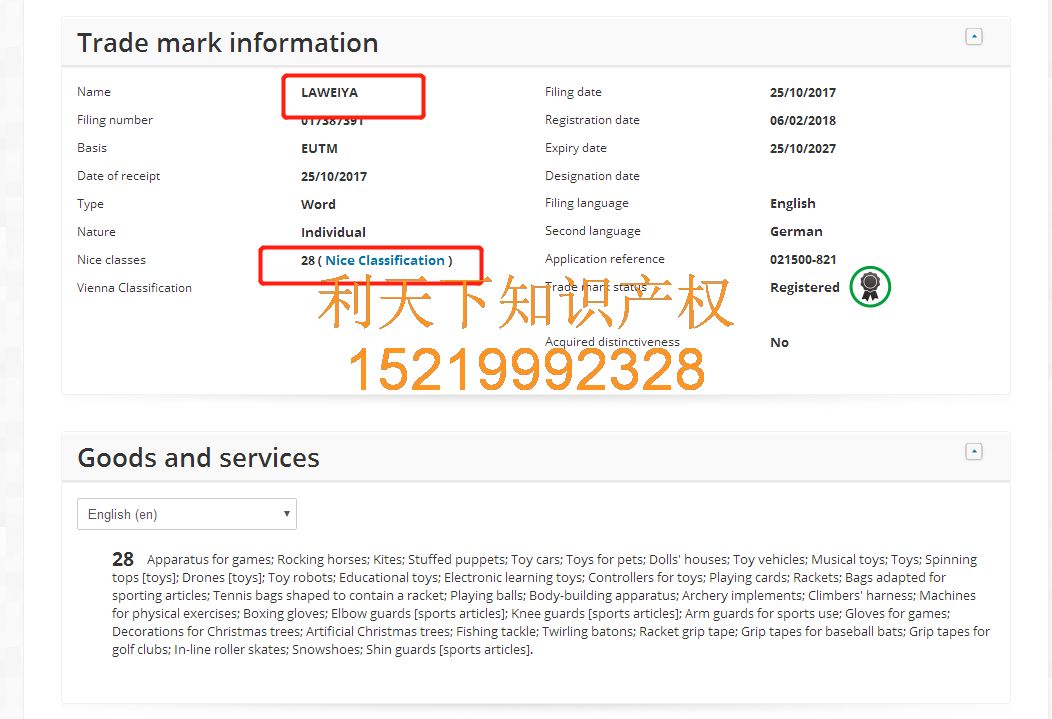Image resolution: width=1052 pixels, height=719 pixels.
Task: Click the Vienna Classification label
Action: click(134, 288)
